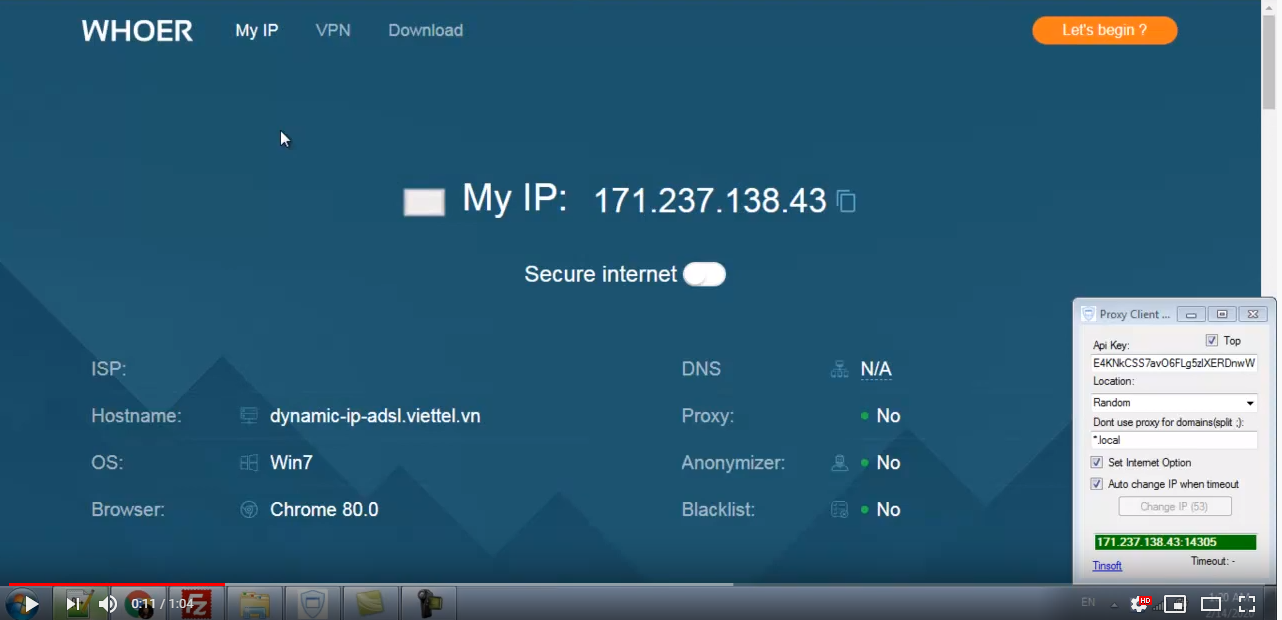
Task: Mute the video volume speaker icon
Action: coord(108,604)
